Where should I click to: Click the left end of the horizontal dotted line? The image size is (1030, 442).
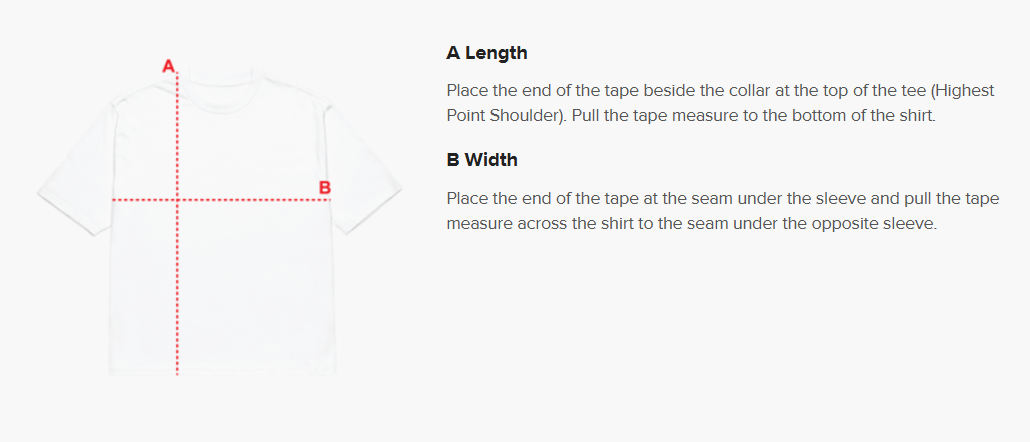(x=114, y=199)
